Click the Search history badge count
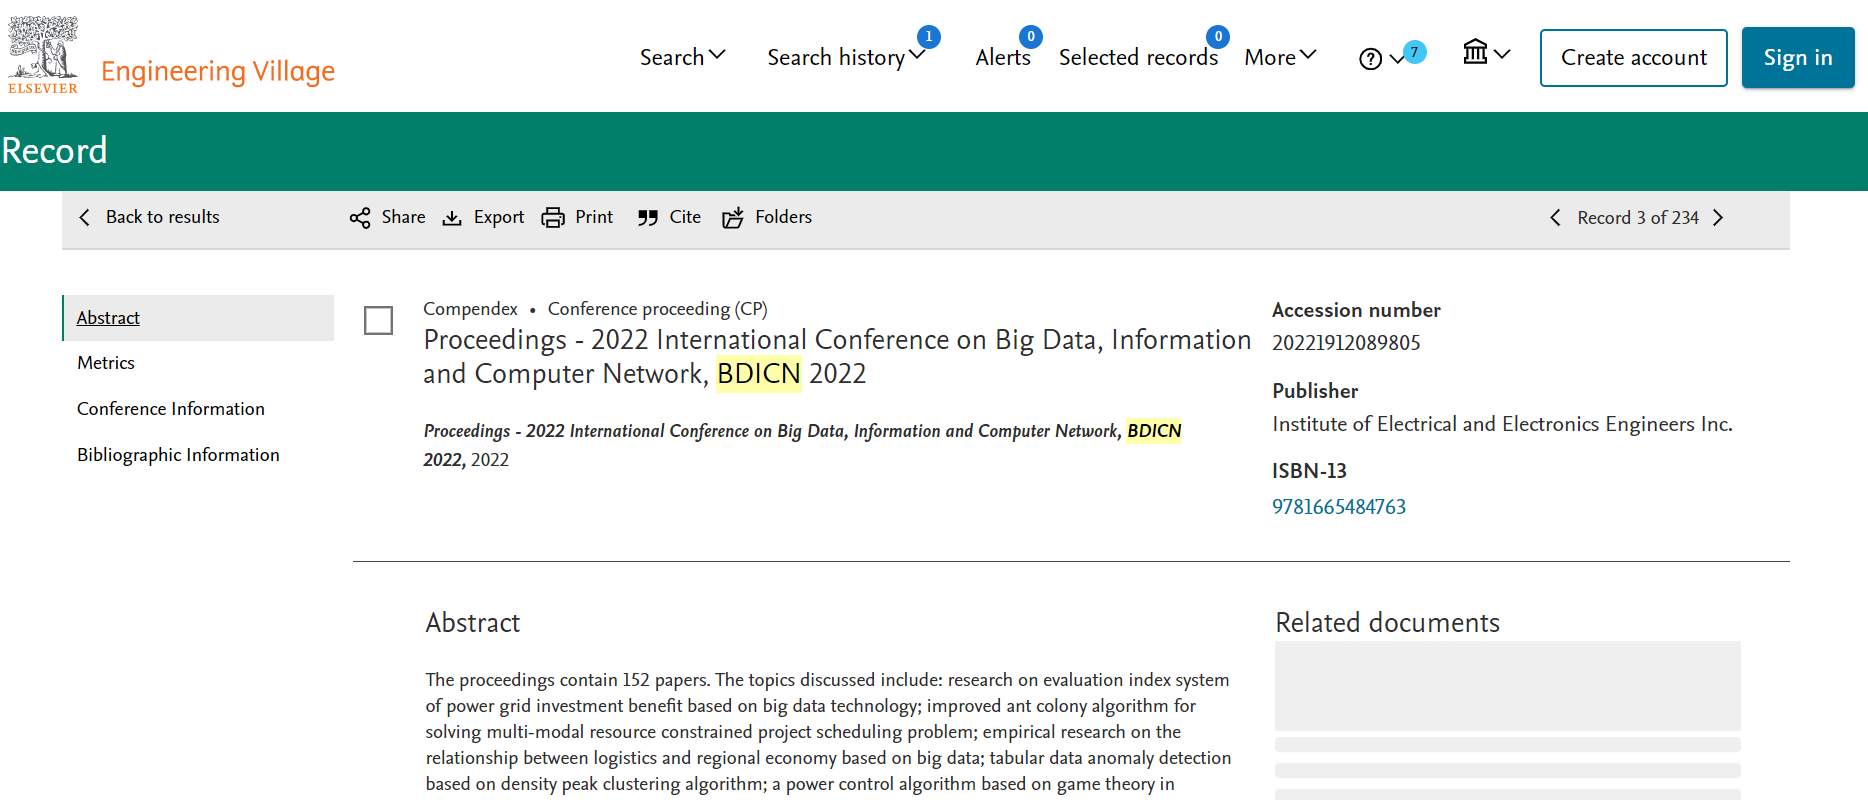Screen dimensions: 1868x800 coord(929,37)
